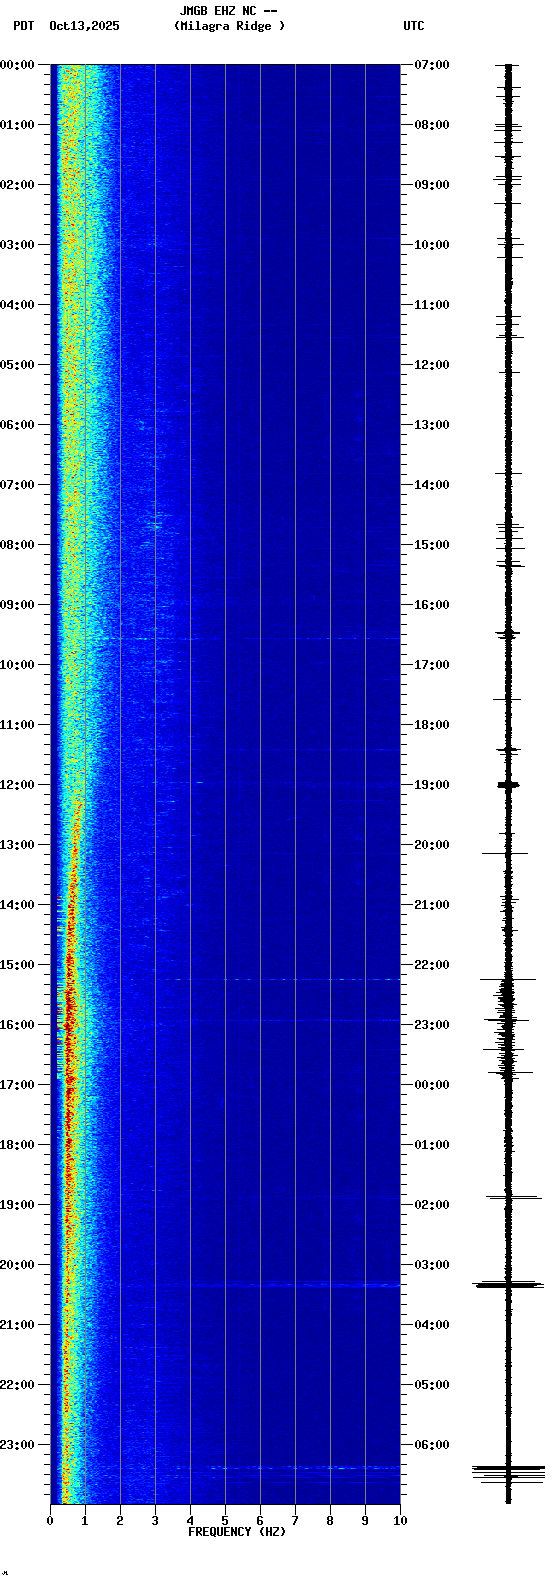Screen dimensions: 552x1584
Task: Click the 14:00 label on the UTC axis
Action: click(432, 485)
